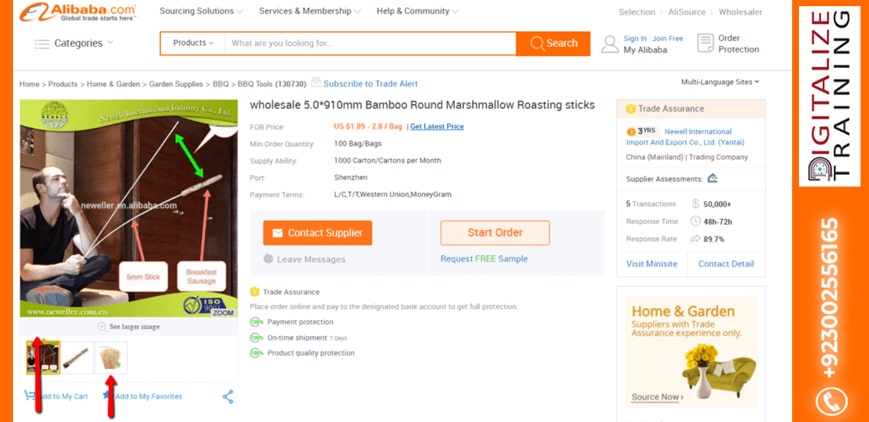Image resolution: width=869 pixels, height=422 pixels.
Task: Open the Services & Membership menu
Action: [309, 12]
